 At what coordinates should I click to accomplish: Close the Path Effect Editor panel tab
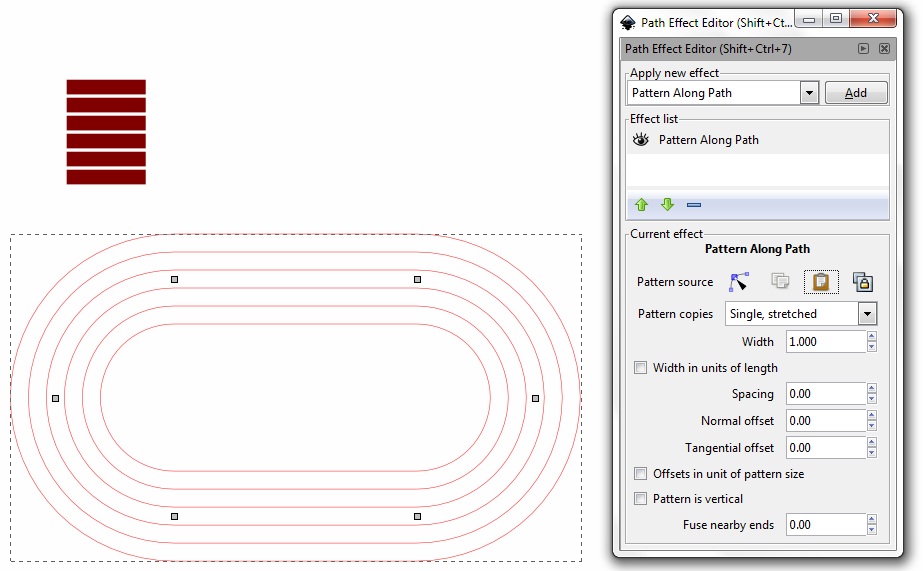click(884, 48)
